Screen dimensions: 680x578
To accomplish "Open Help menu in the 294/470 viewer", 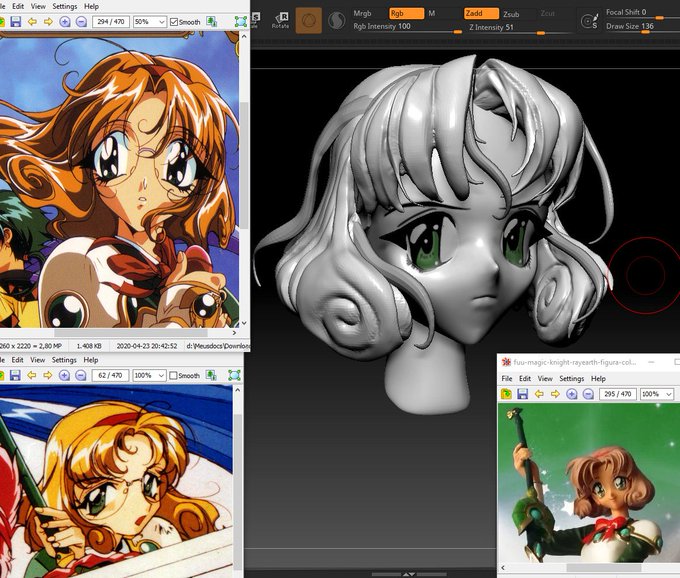I will pyautogui.click(x=91, y=6).
